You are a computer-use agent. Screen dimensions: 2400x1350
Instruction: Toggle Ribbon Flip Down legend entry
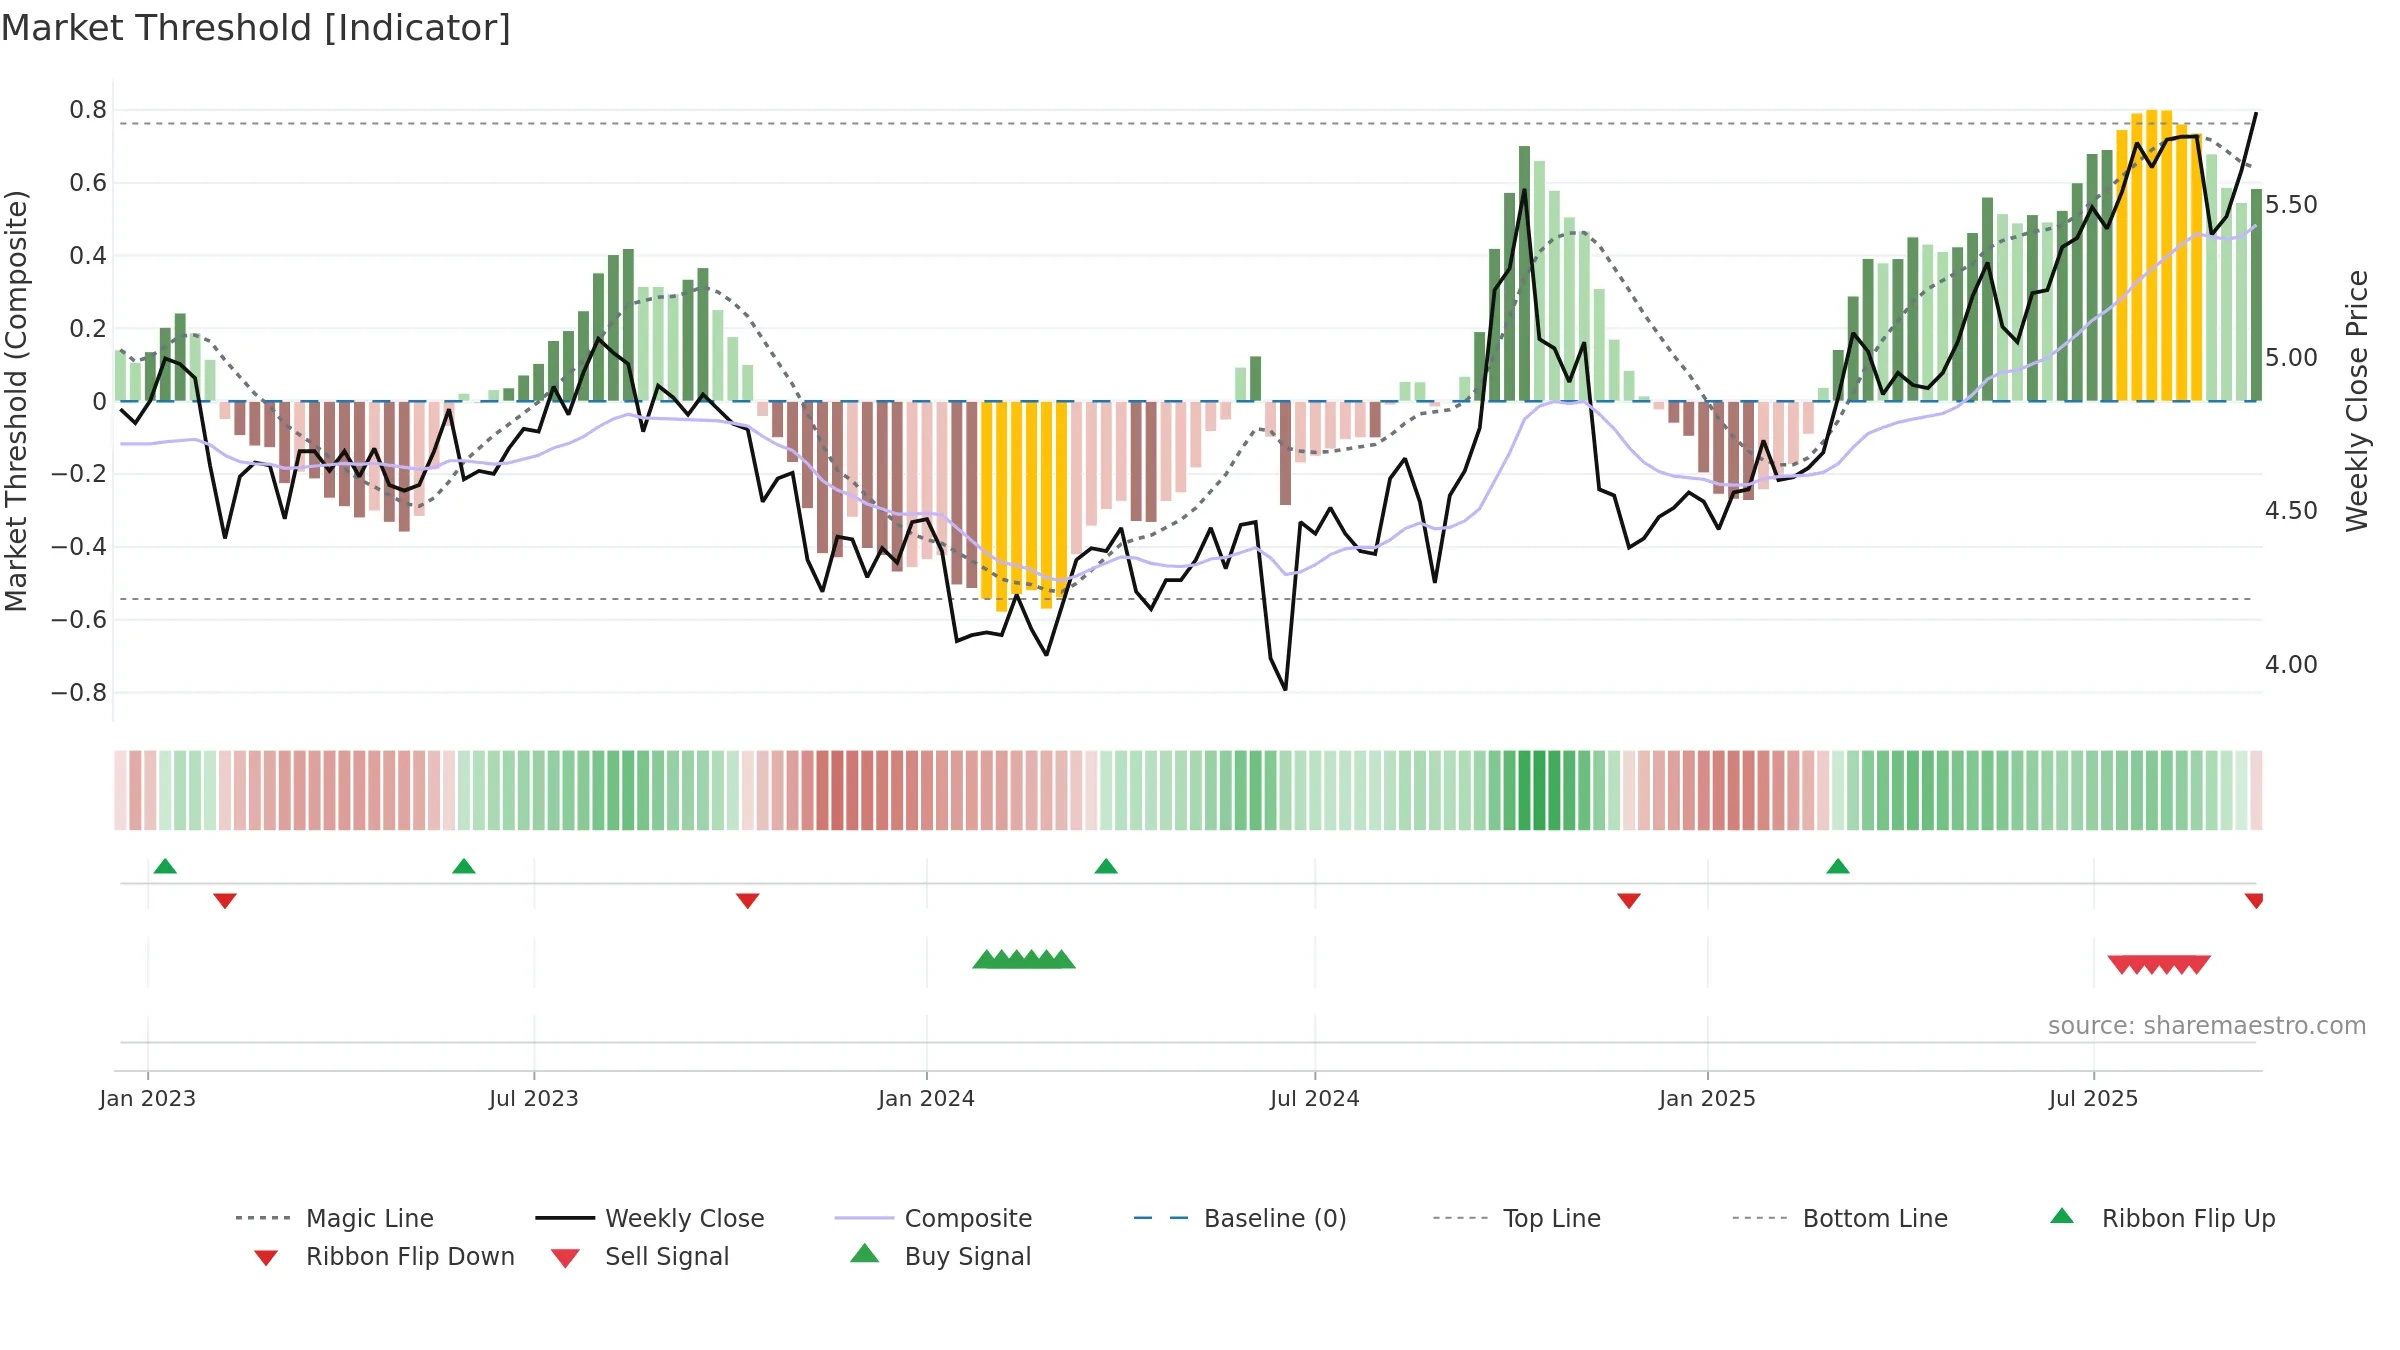(x=383, y=1256)
